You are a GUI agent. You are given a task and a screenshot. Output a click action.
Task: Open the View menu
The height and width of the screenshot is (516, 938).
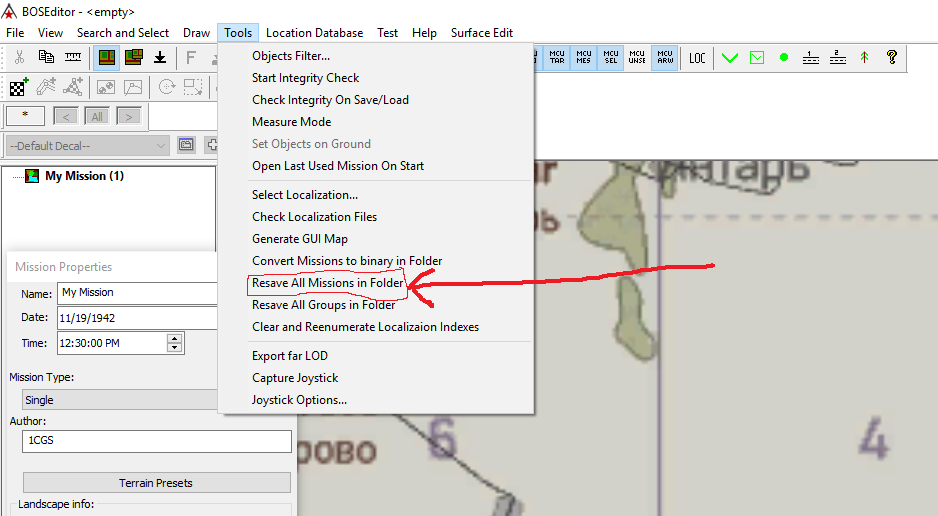click(50, 33)
